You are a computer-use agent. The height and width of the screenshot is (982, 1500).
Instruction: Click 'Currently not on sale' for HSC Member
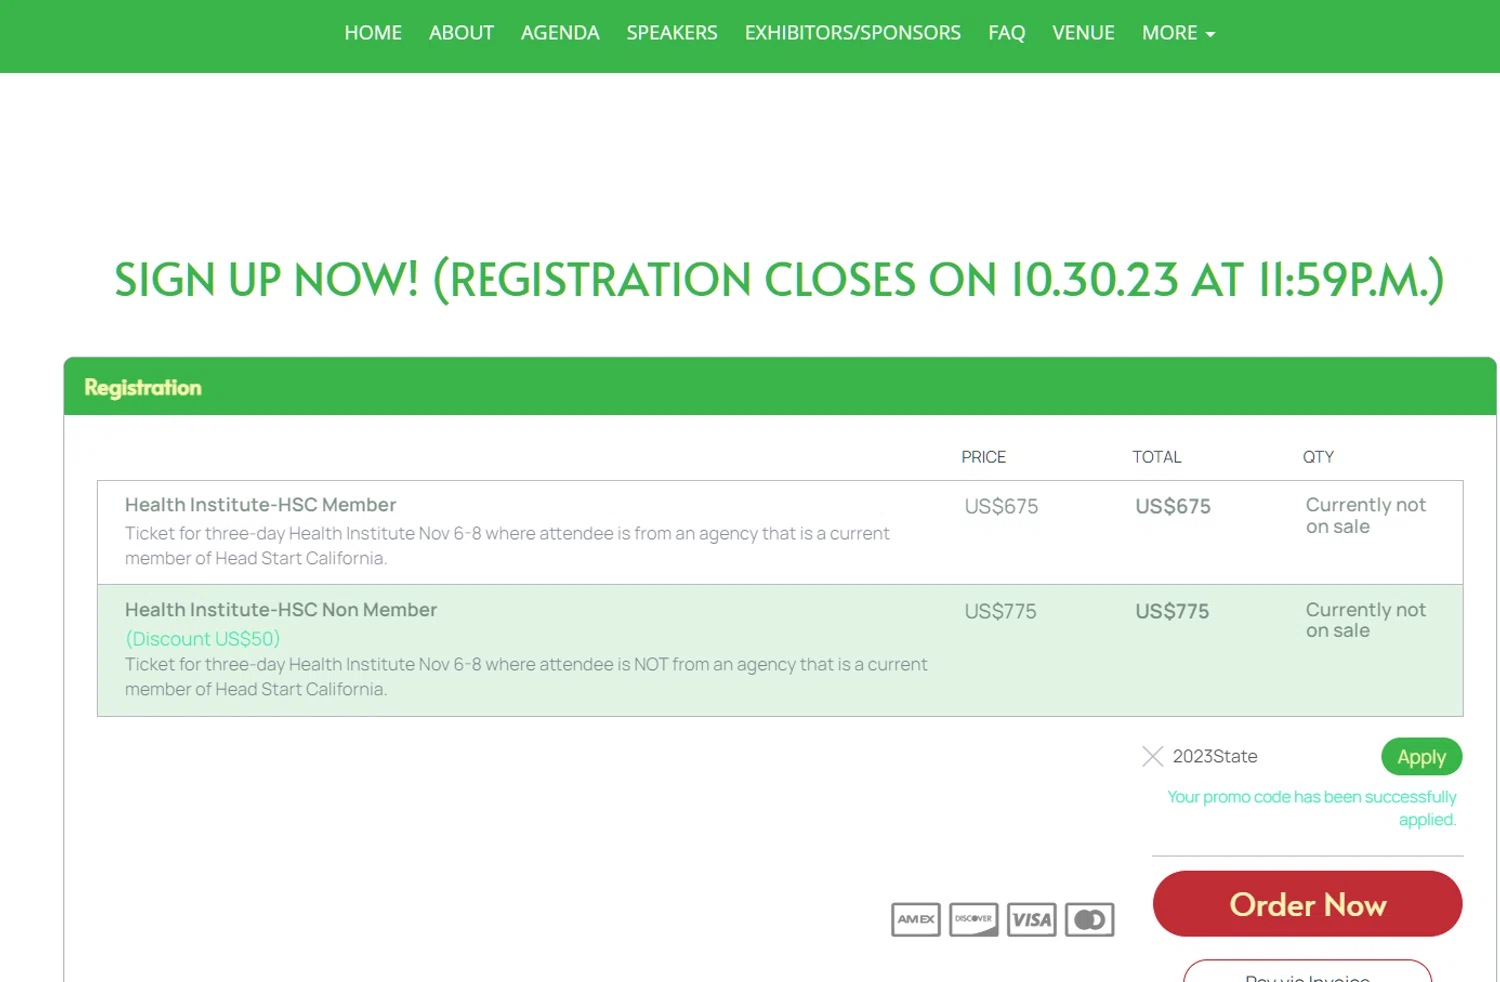(1365, 516)
